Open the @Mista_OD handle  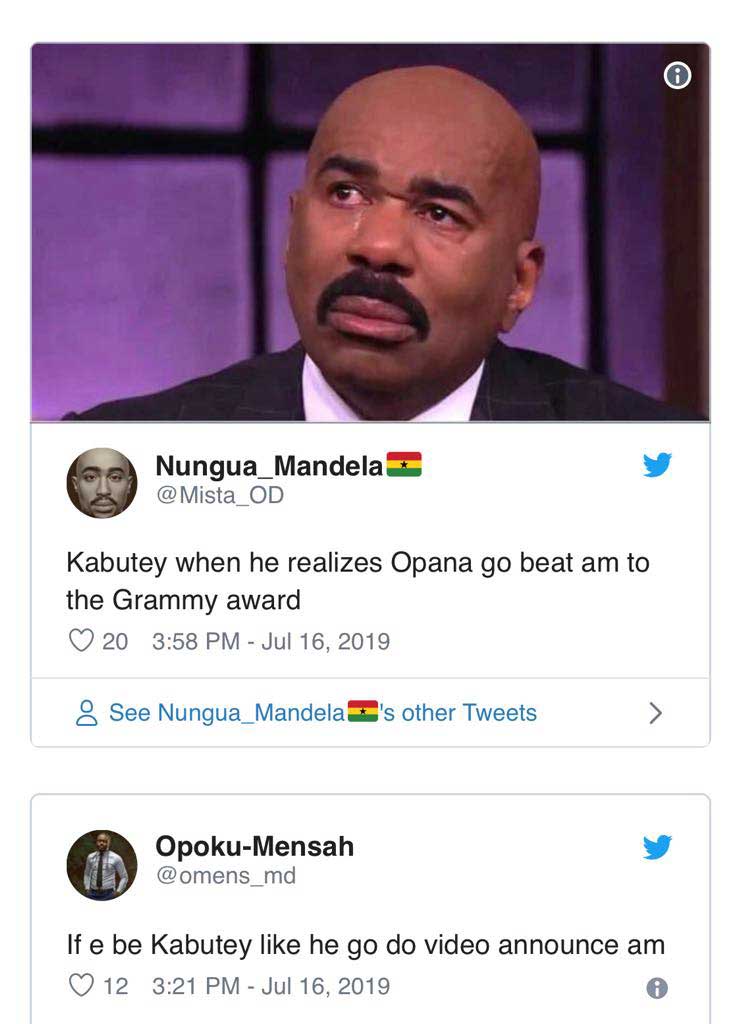tap(220, 495)
